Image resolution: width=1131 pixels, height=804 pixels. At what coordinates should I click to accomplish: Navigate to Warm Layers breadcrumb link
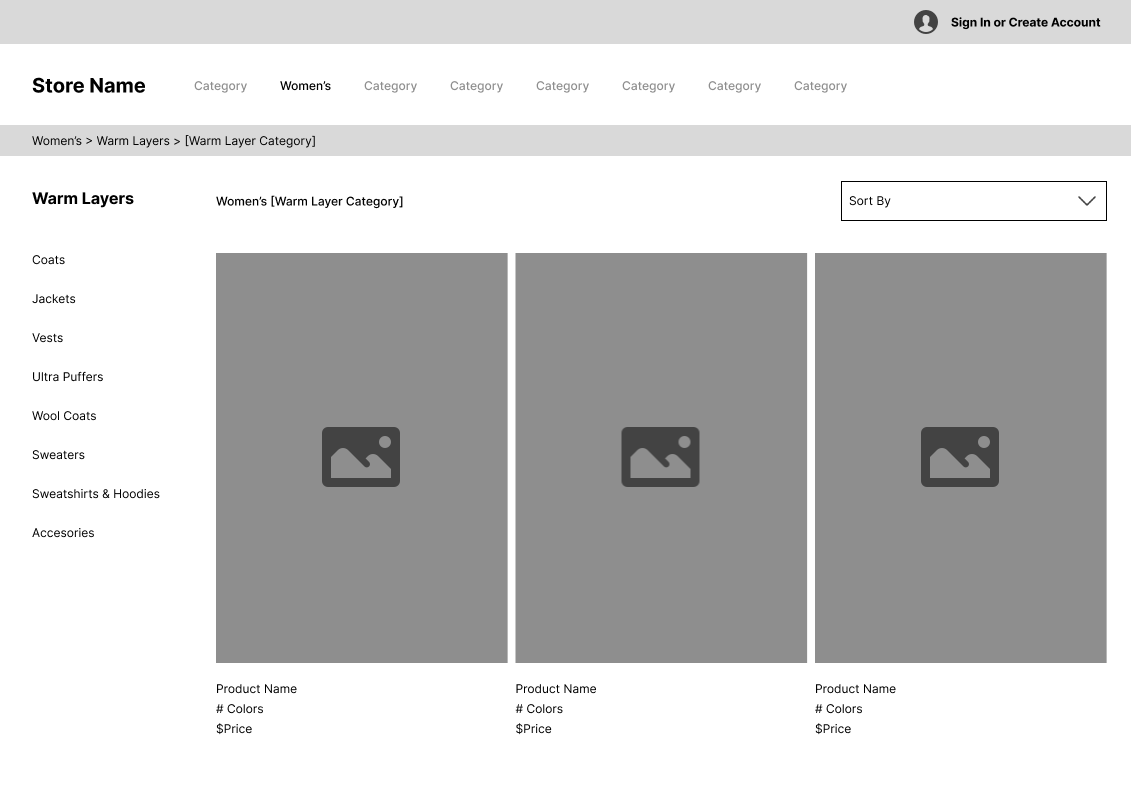(133, 141)
